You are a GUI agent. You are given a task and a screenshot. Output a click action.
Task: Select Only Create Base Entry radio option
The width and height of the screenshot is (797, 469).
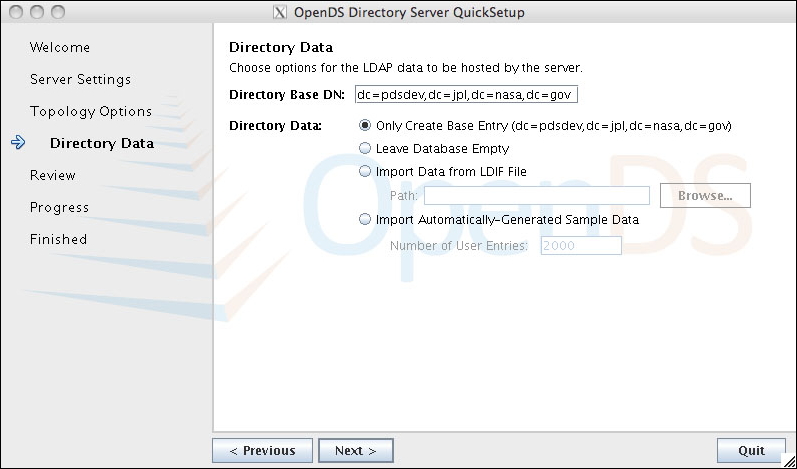(365, 126)
